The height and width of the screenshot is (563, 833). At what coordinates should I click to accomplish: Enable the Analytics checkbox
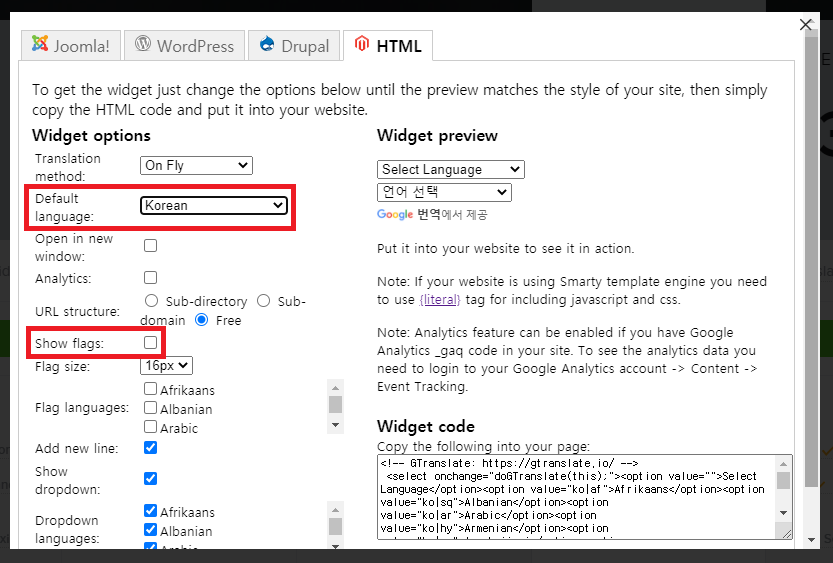[150, 278]
